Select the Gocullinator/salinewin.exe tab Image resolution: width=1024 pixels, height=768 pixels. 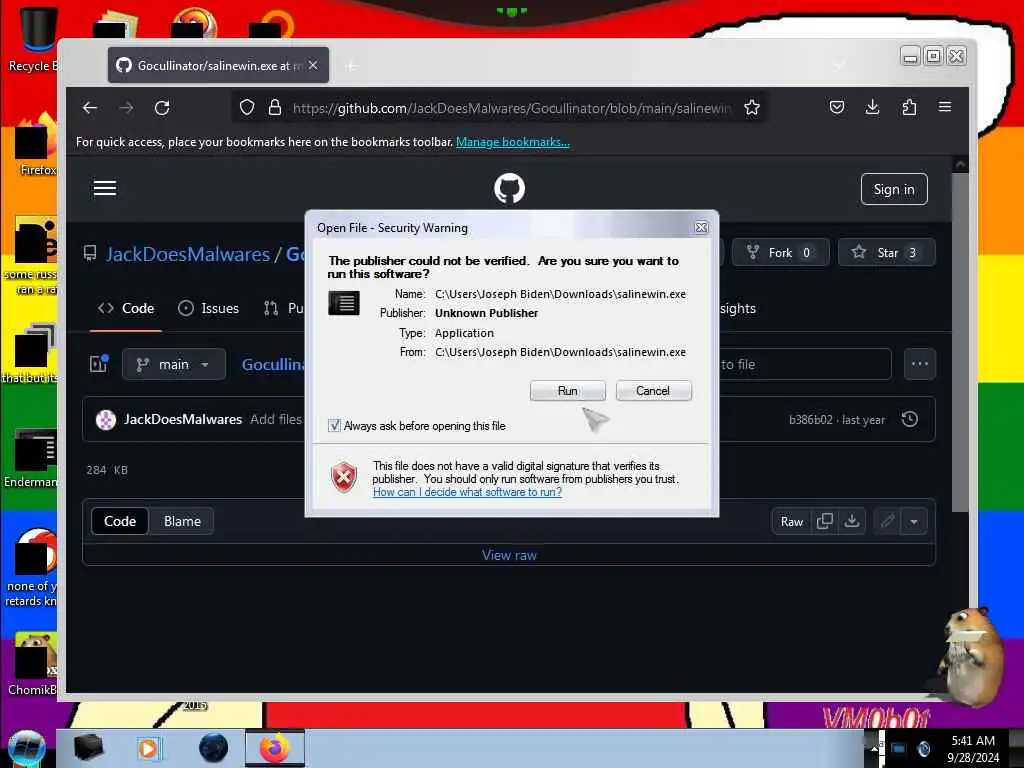click(218, 65)
